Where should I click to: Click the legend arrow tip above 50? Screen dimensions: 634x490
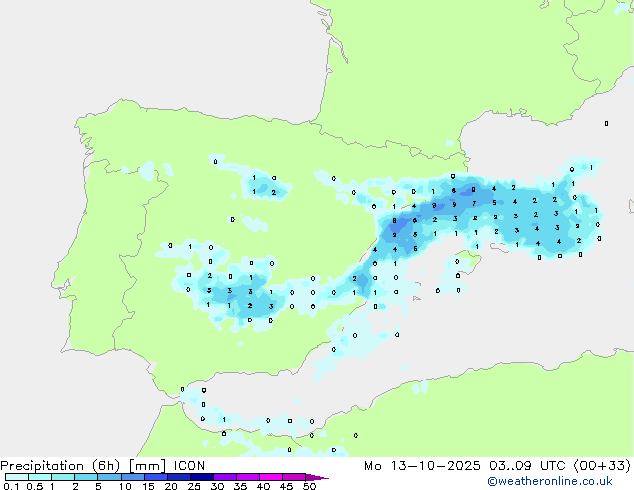pos(317,477)
